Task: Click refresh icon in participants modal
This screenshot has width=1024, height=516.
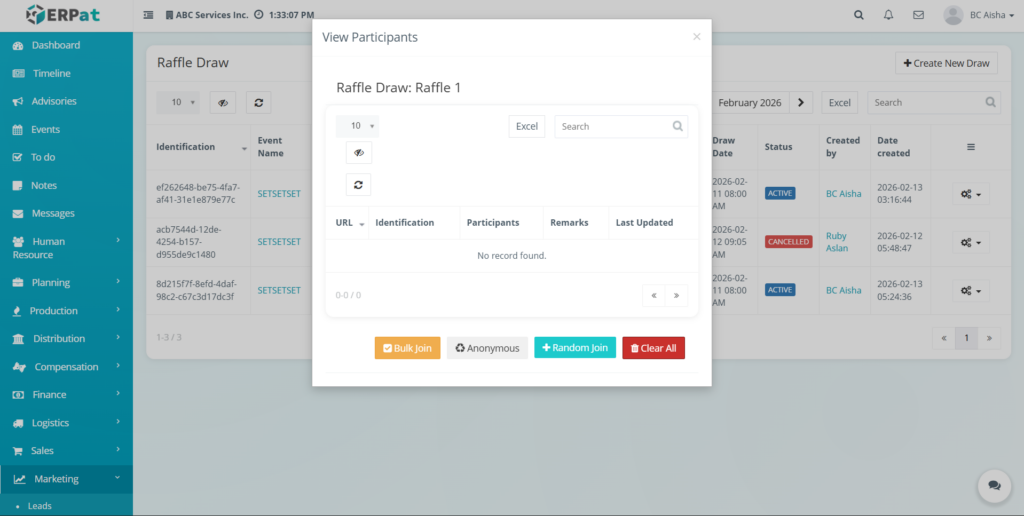Action: click(x=359, y=184)
